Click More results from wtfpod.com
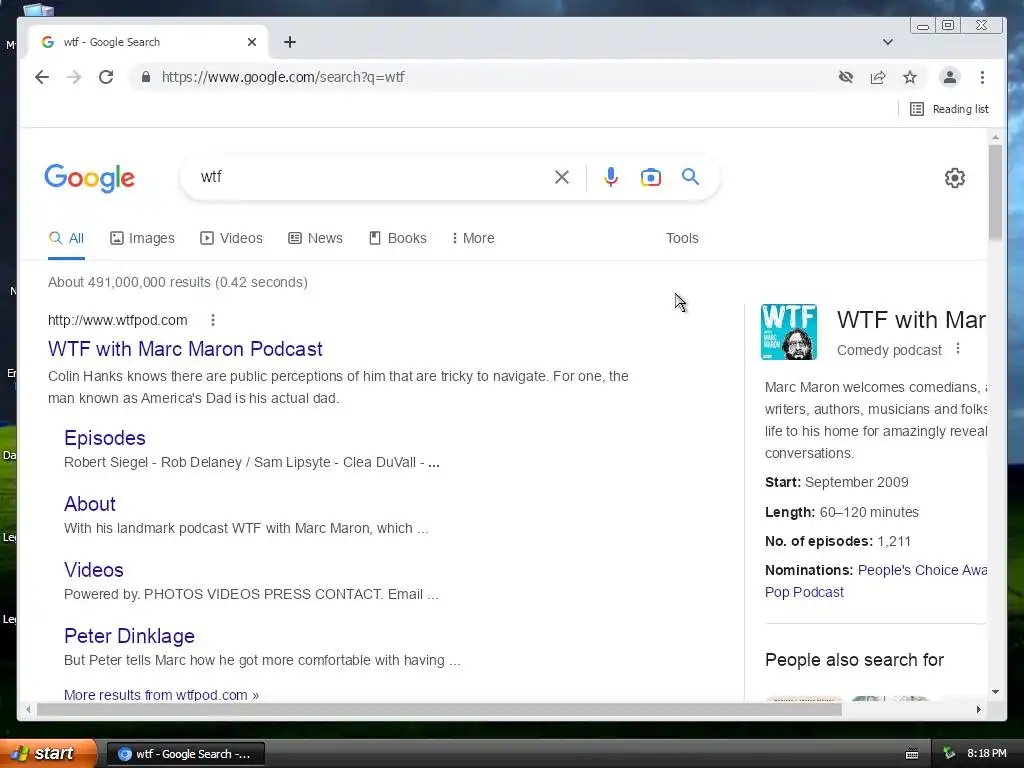 tap(161, 695)
